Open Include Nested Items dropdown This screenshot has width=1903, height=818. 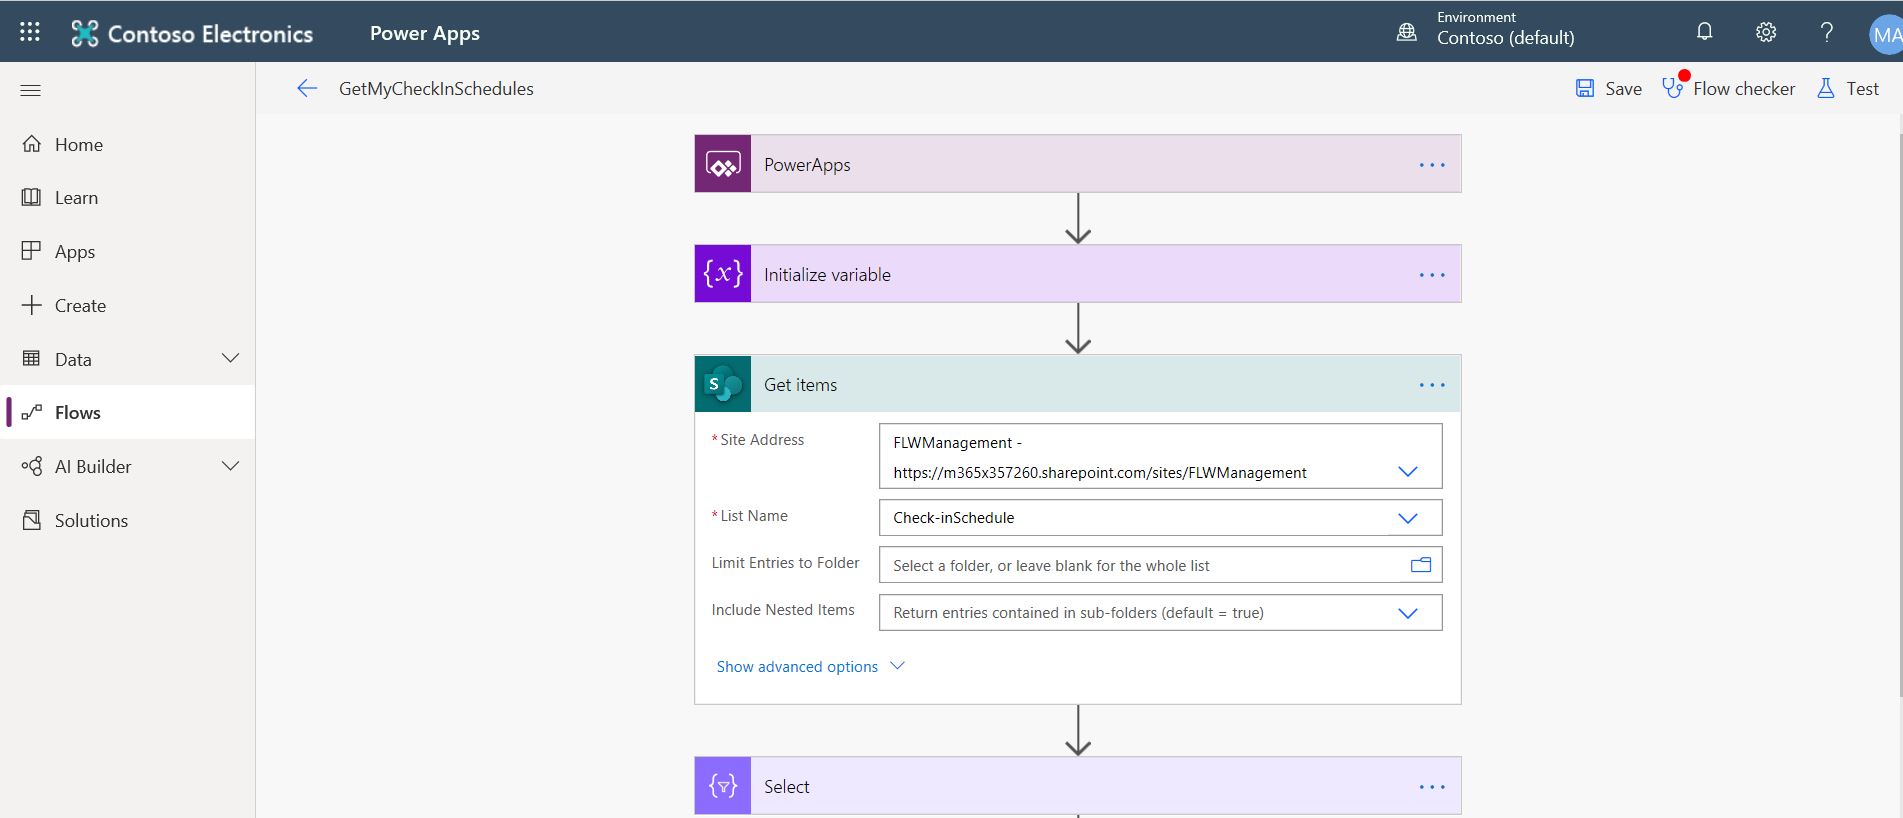(1408, 613)
